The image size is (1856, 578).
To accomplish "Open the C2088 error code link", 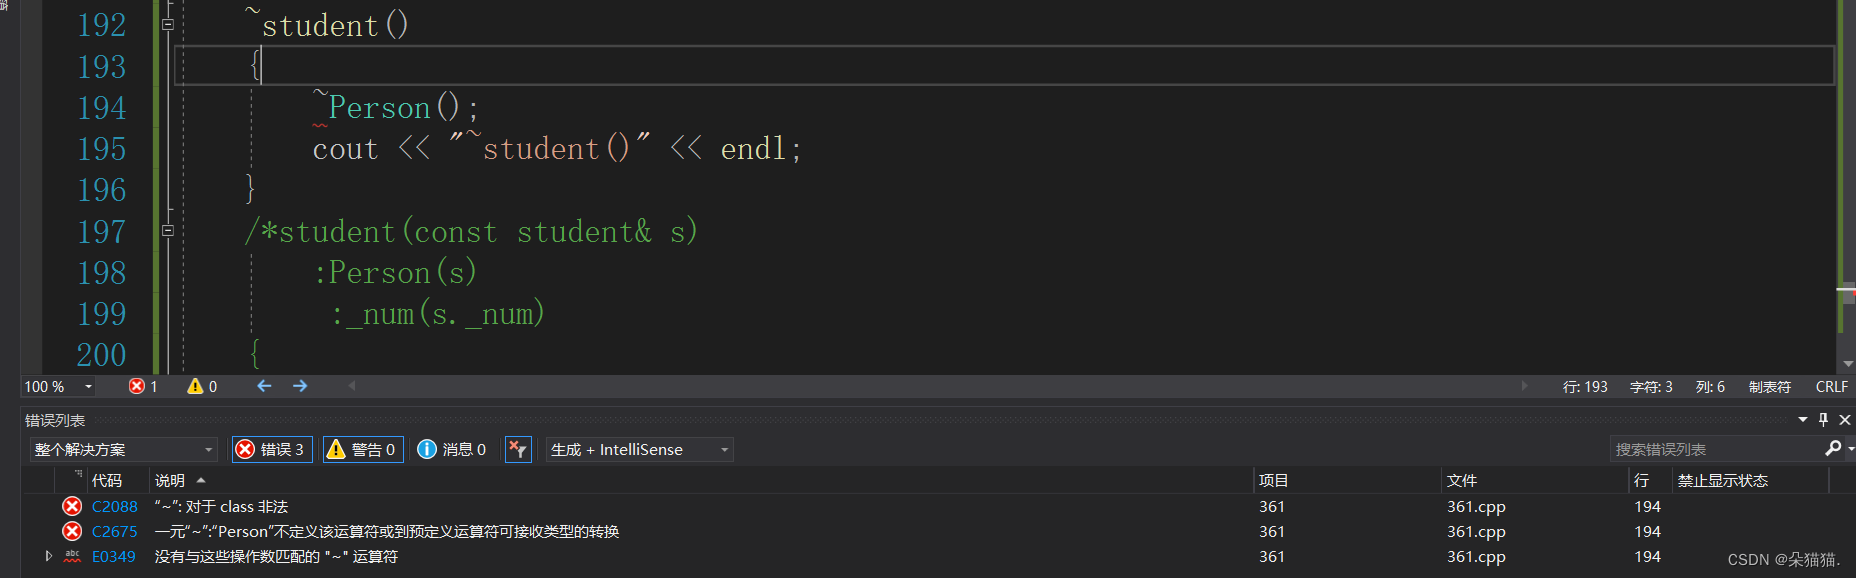I will click(x=115, y=507).
